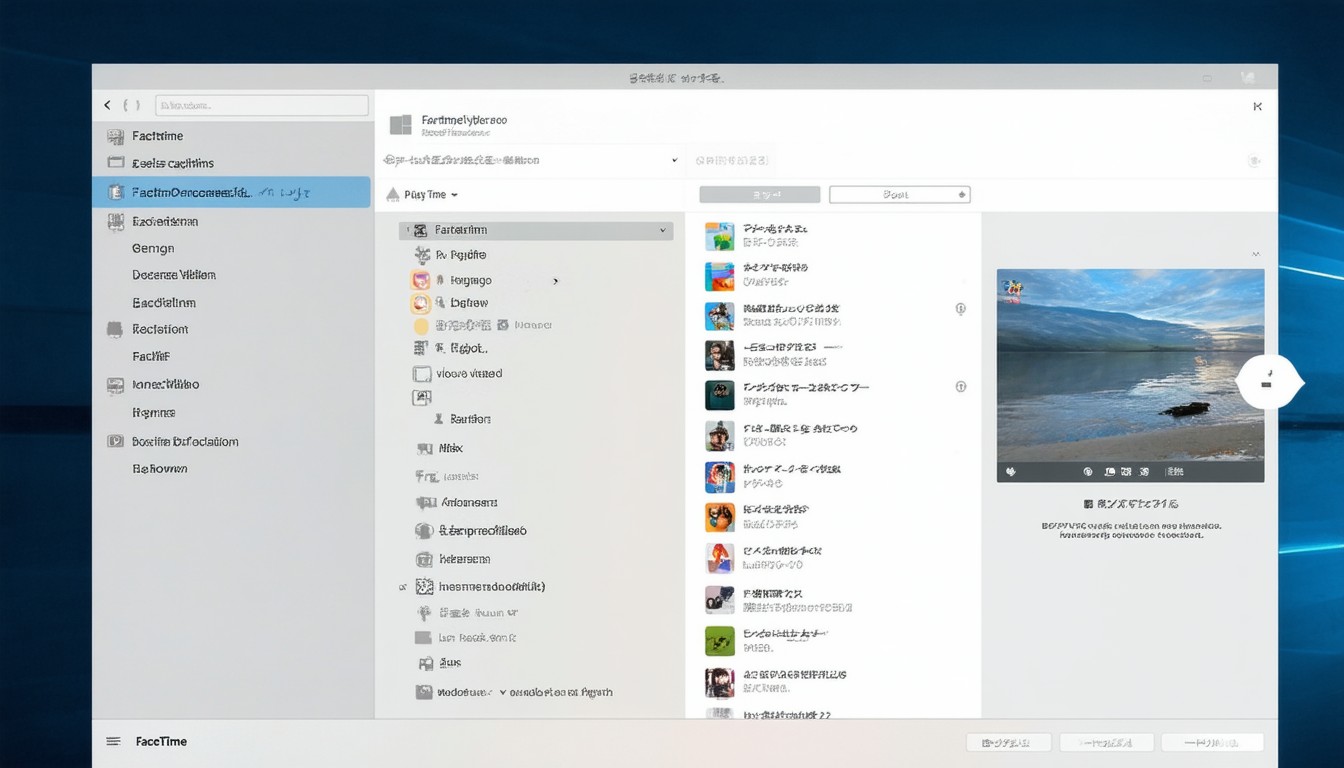
Task: Select the green avatar contact in the list
Action: [x=719, y=641]
